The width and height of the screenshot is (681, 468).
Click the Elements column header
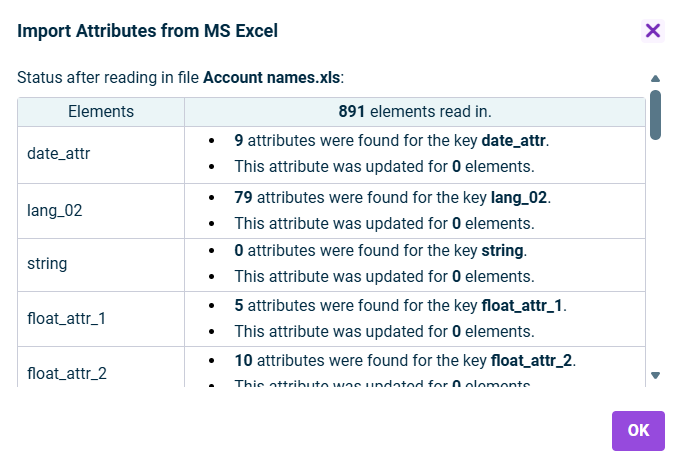[x=101, y=112]
